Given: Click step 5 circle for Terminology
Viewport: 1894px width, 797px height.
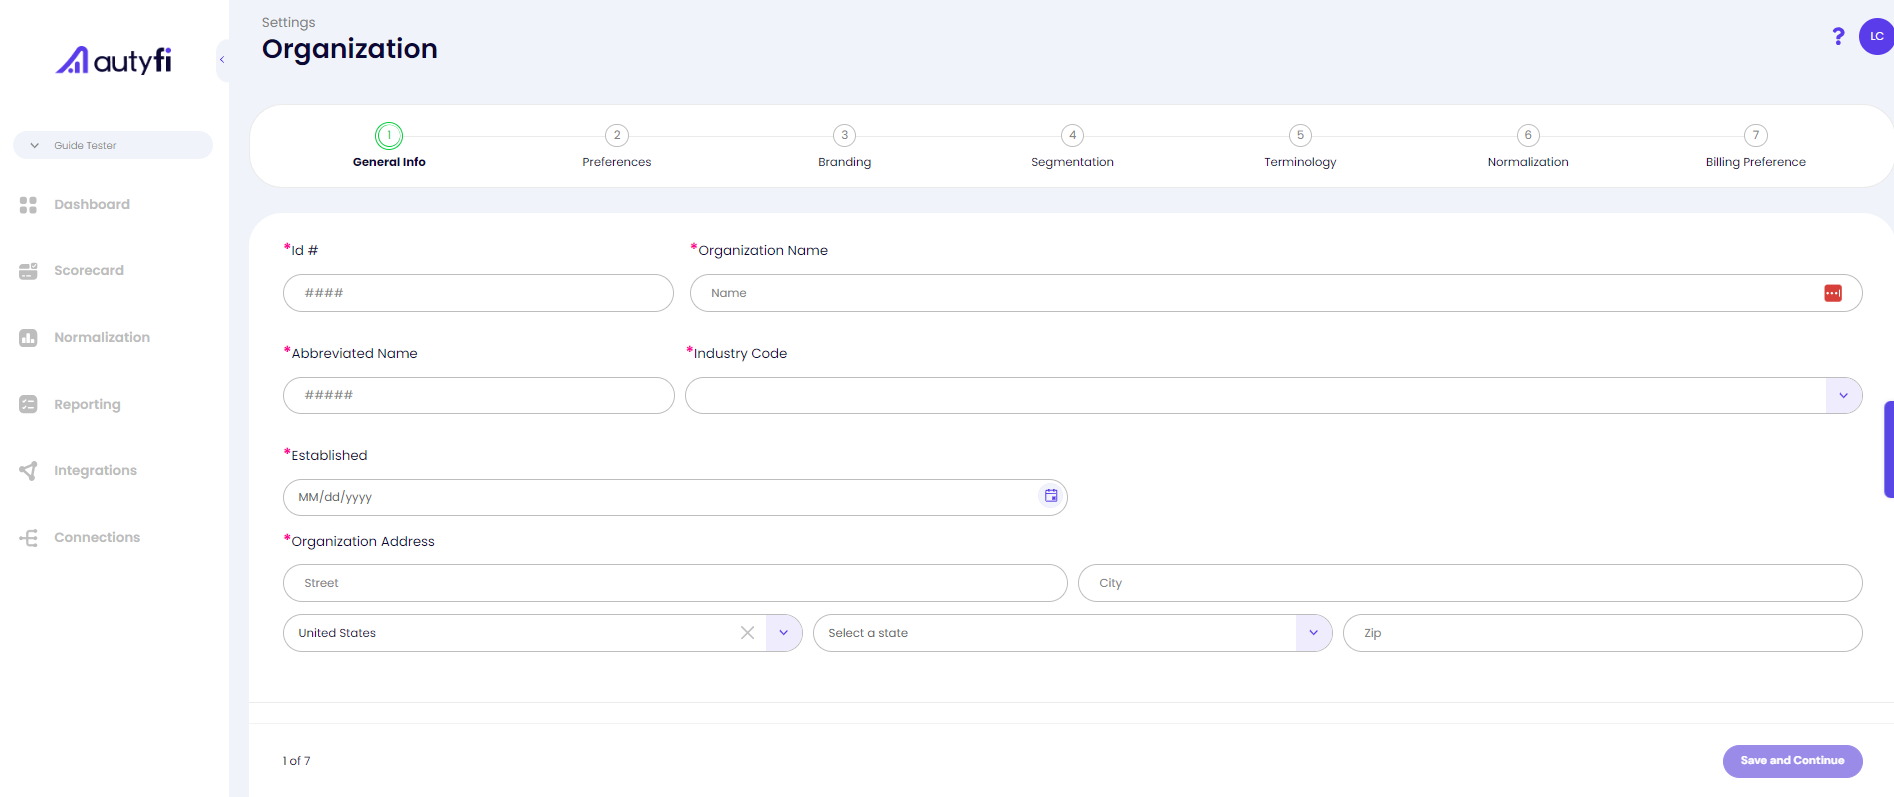Looking at the screenshot, I should 1300,135.
